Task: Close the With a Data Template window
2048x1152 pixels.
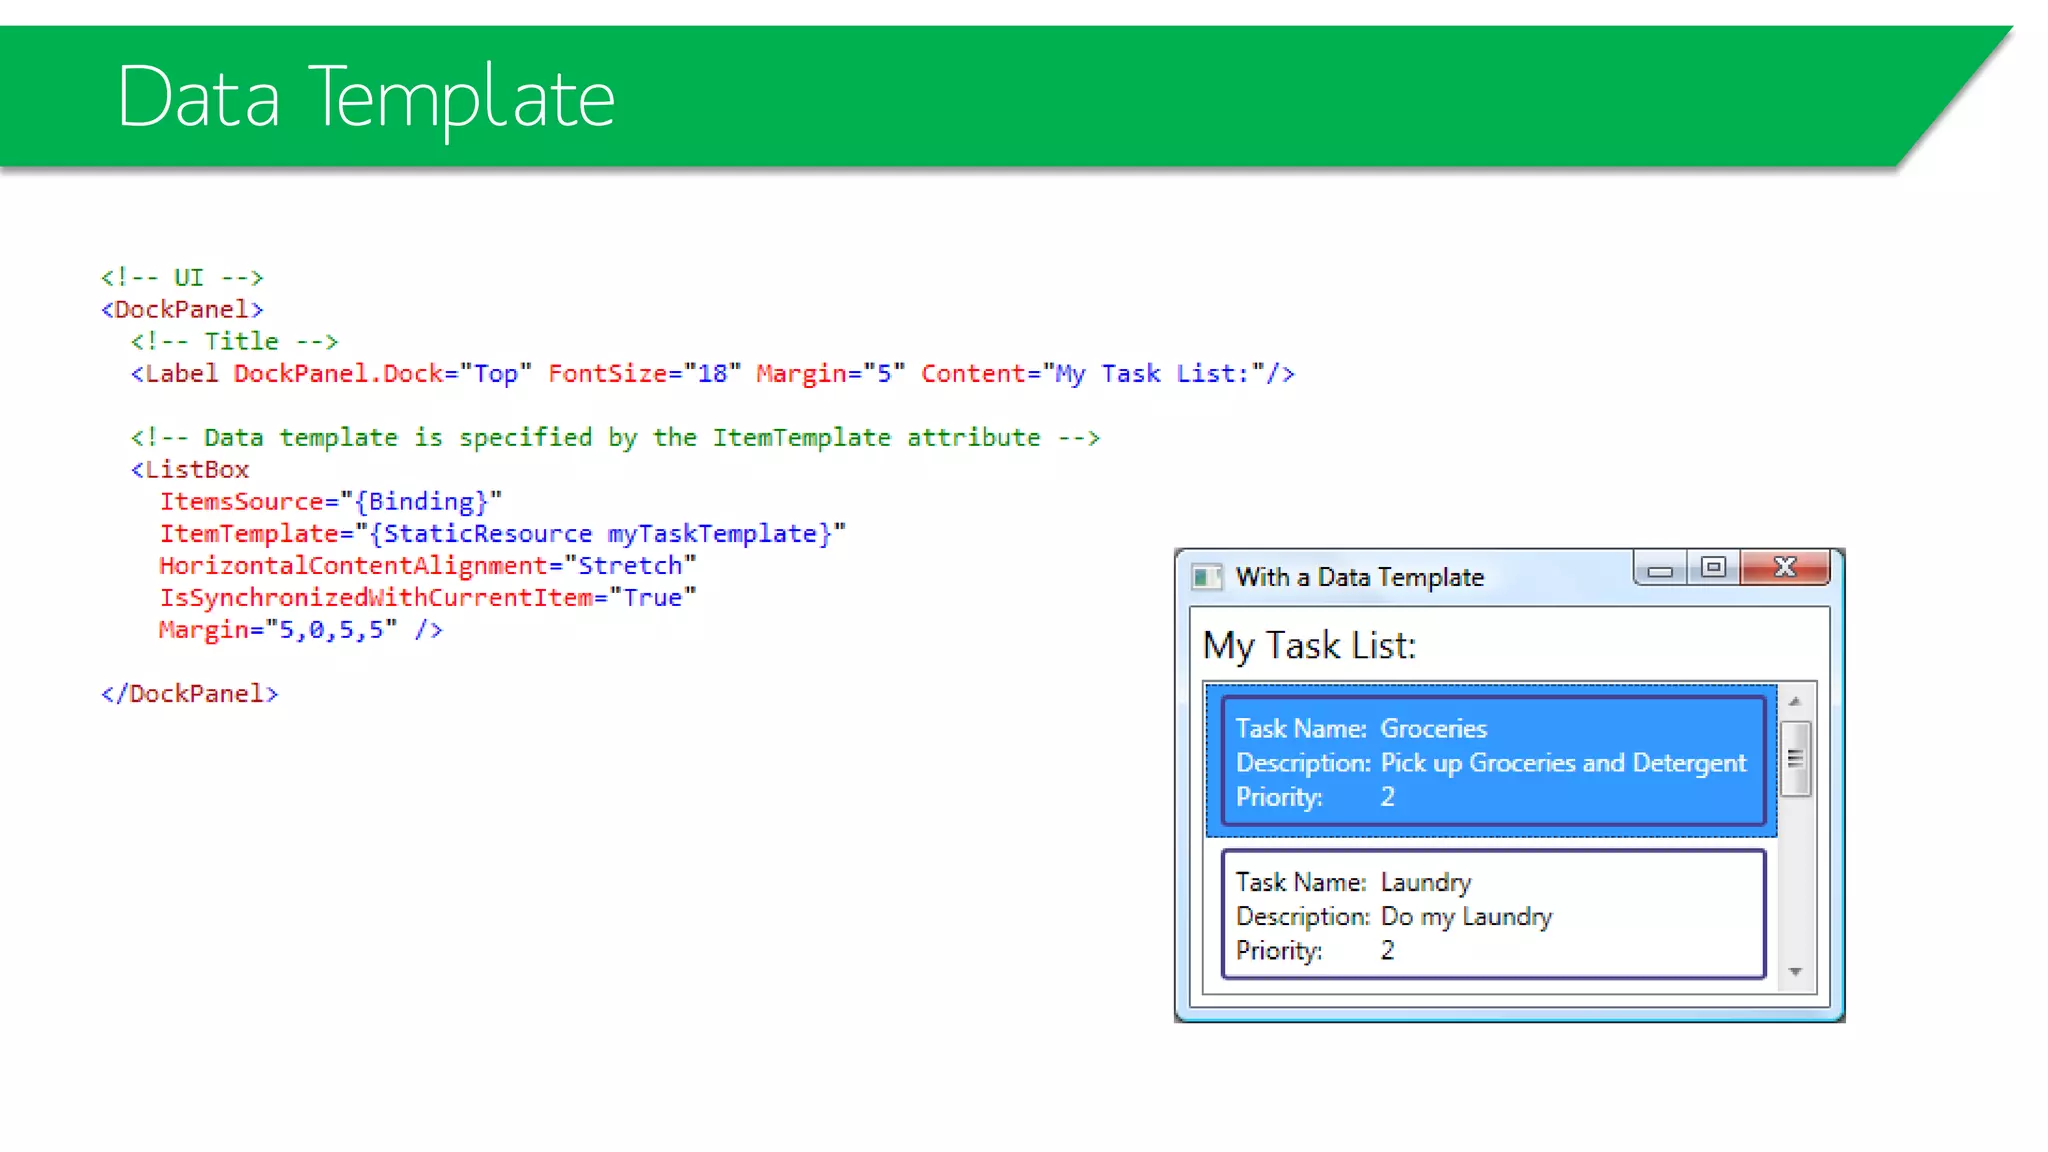Action: tap(1785, 568)
